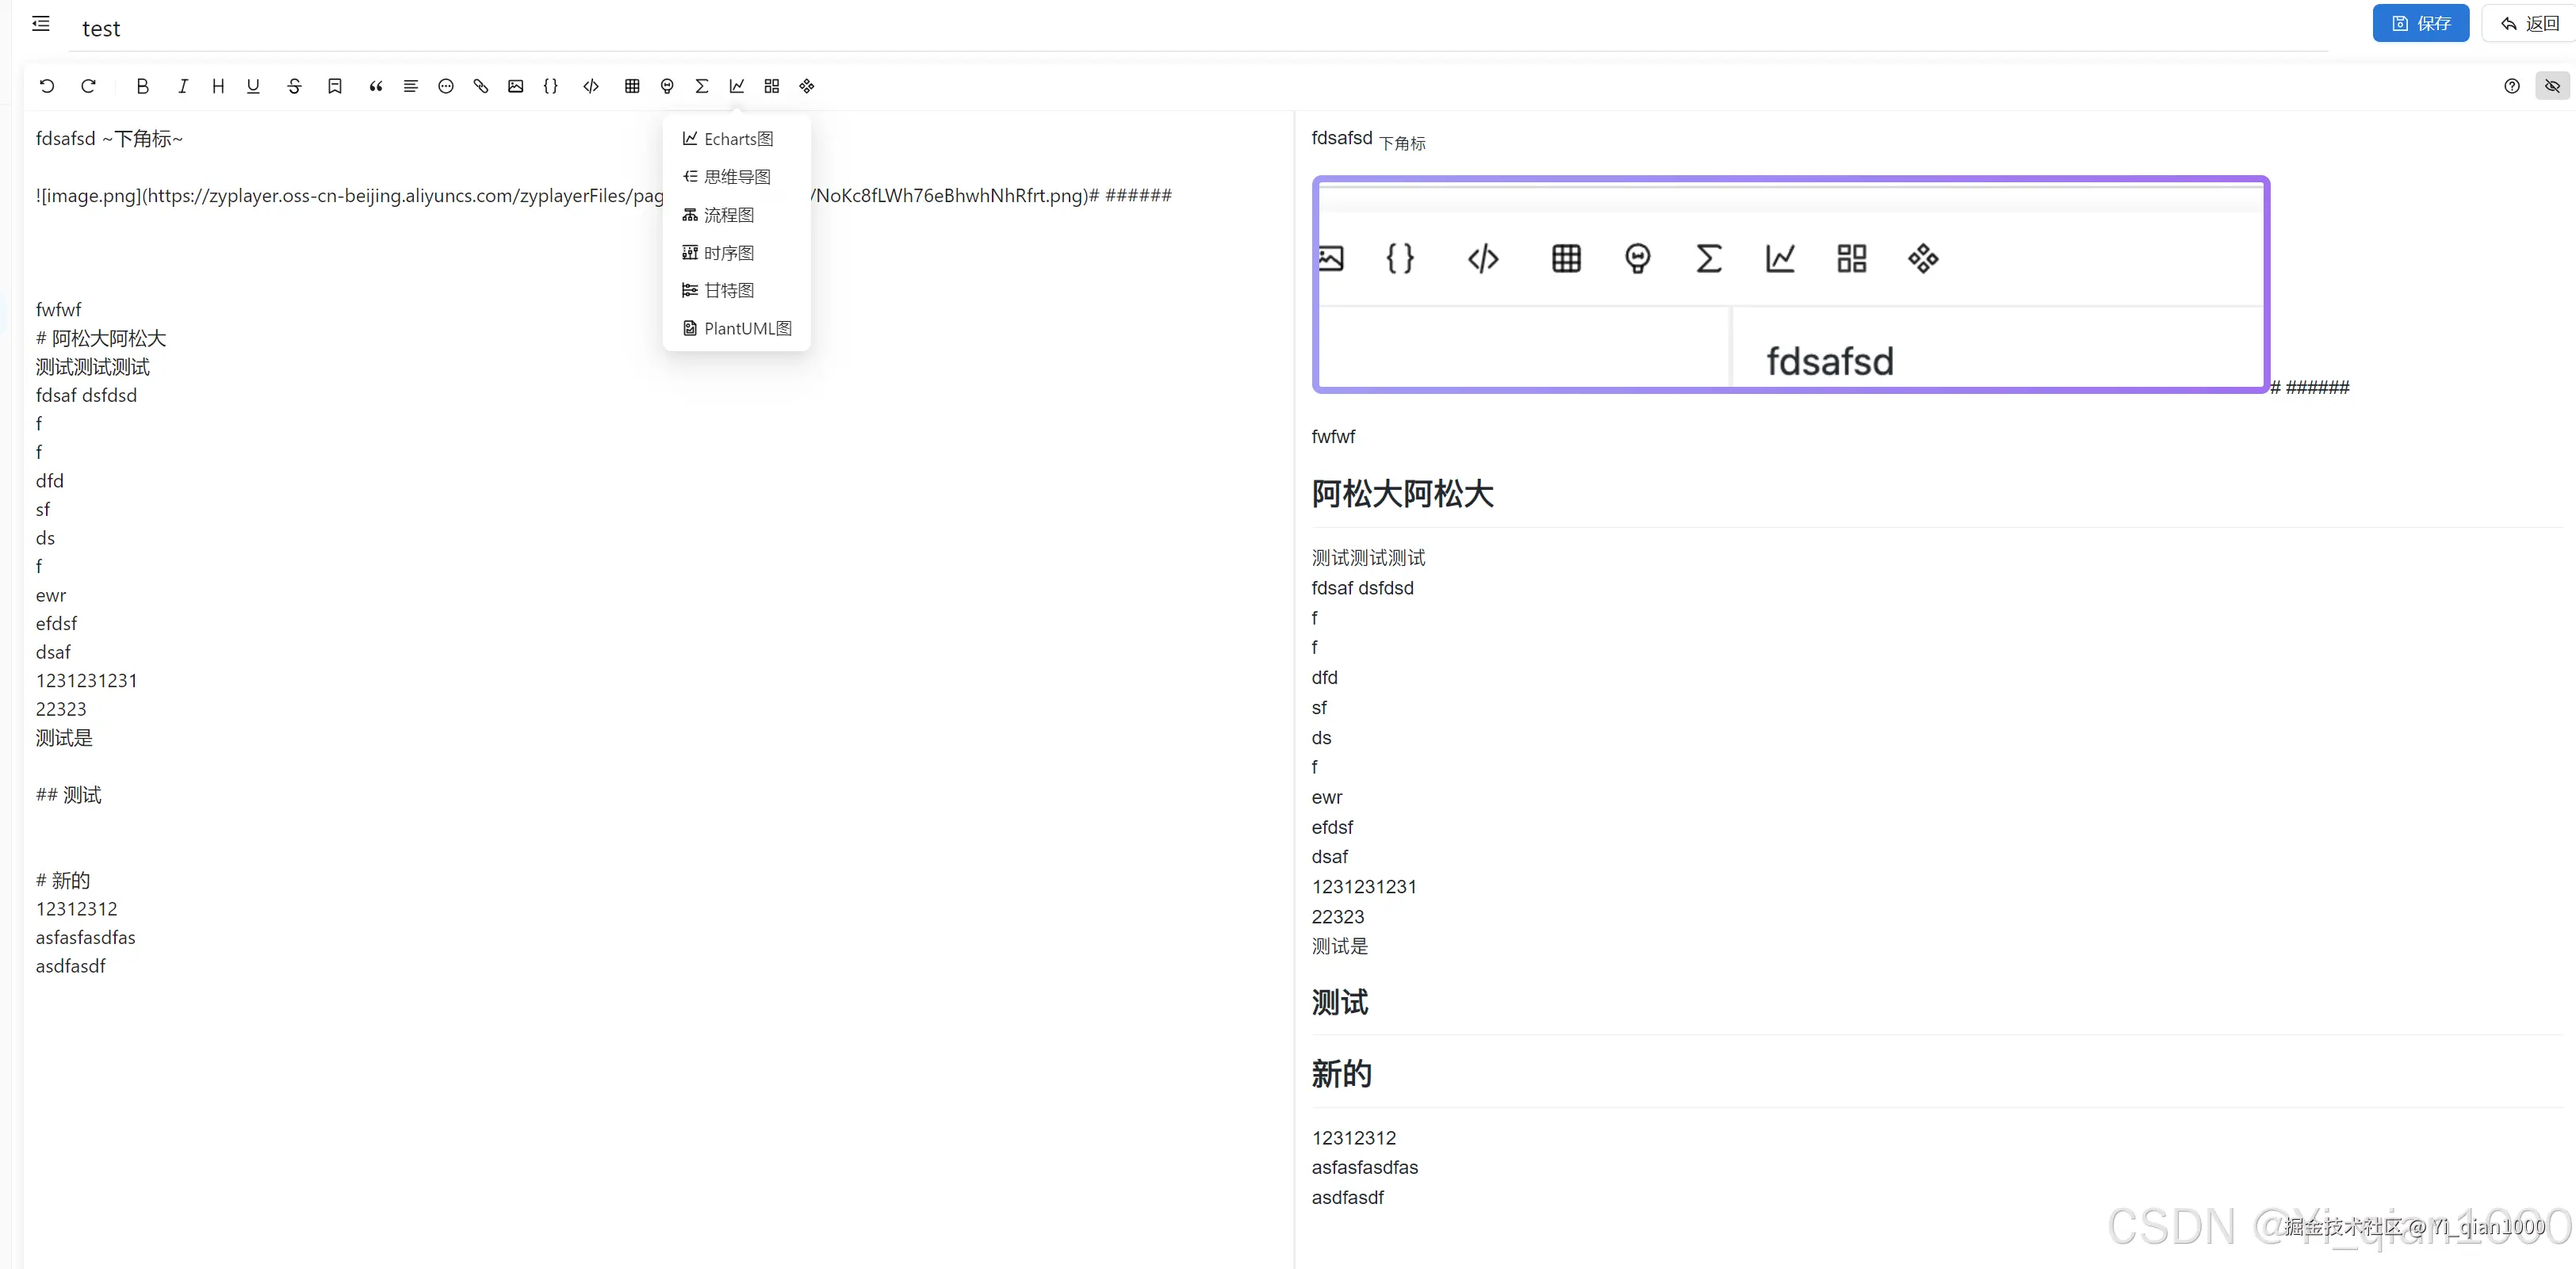Image resolution: width=2576 pixels, height=1269 pixels.
Task: Toggle the preview pane eye-slash icon
Action: pyautogui.click(x=2552, y=86)
